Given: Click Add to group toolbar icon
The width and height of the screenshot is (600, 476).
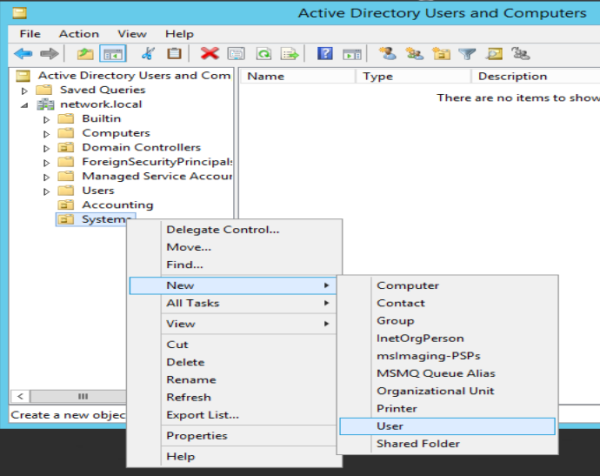Looking at the screenshot, I should click(x=520, y=54).
